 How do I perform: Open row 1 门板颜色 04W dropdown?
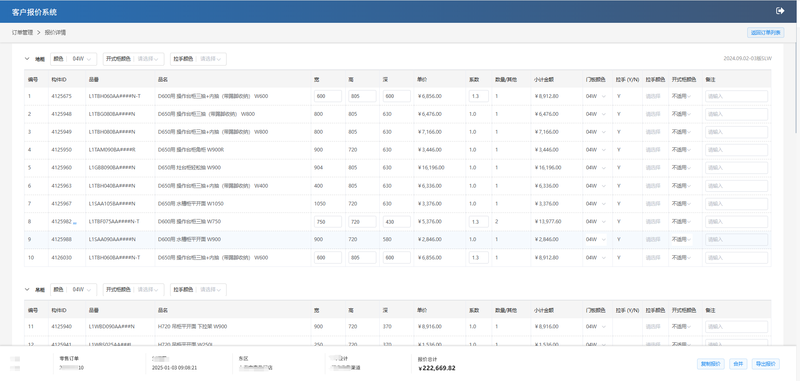[596, 96]
